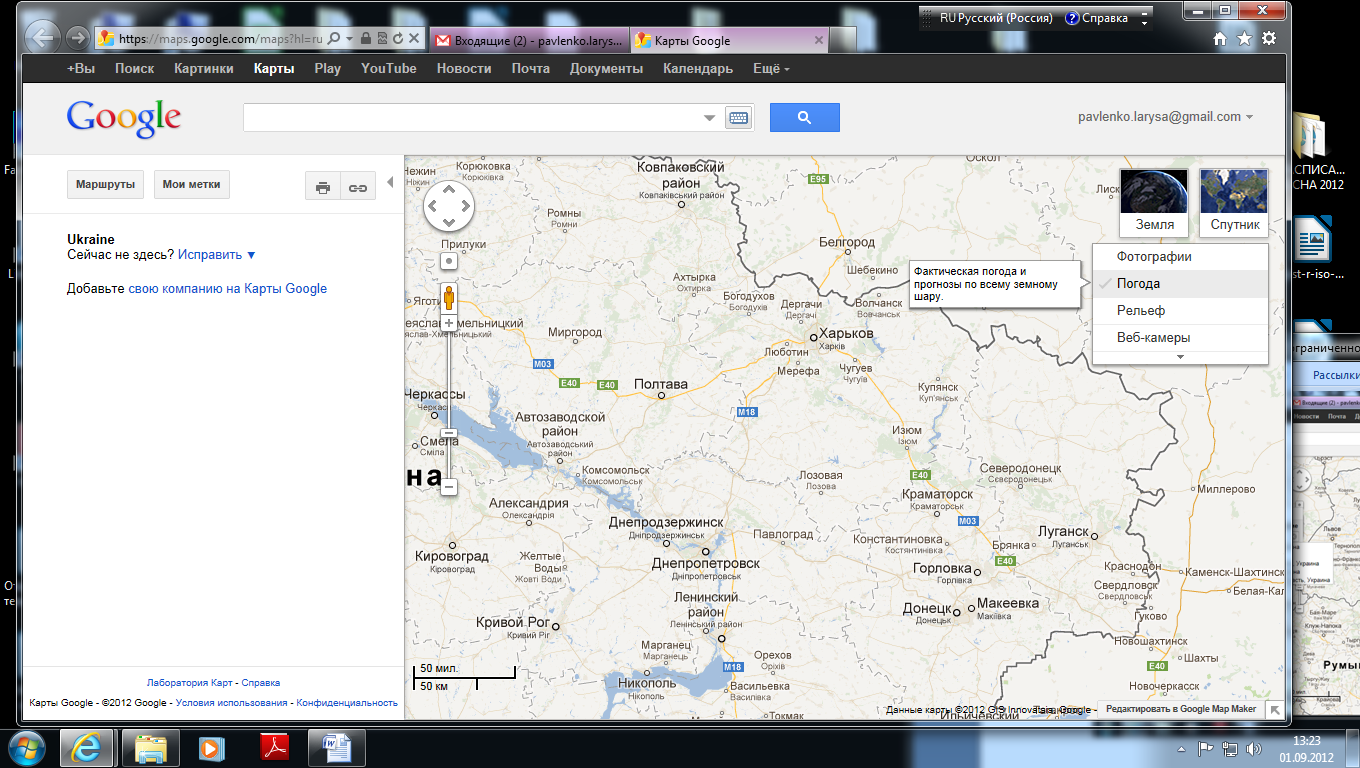This screenshot has height=768, width=1360.
Task: Click the browser Back arrow button
Action: (x=42, y=38)
